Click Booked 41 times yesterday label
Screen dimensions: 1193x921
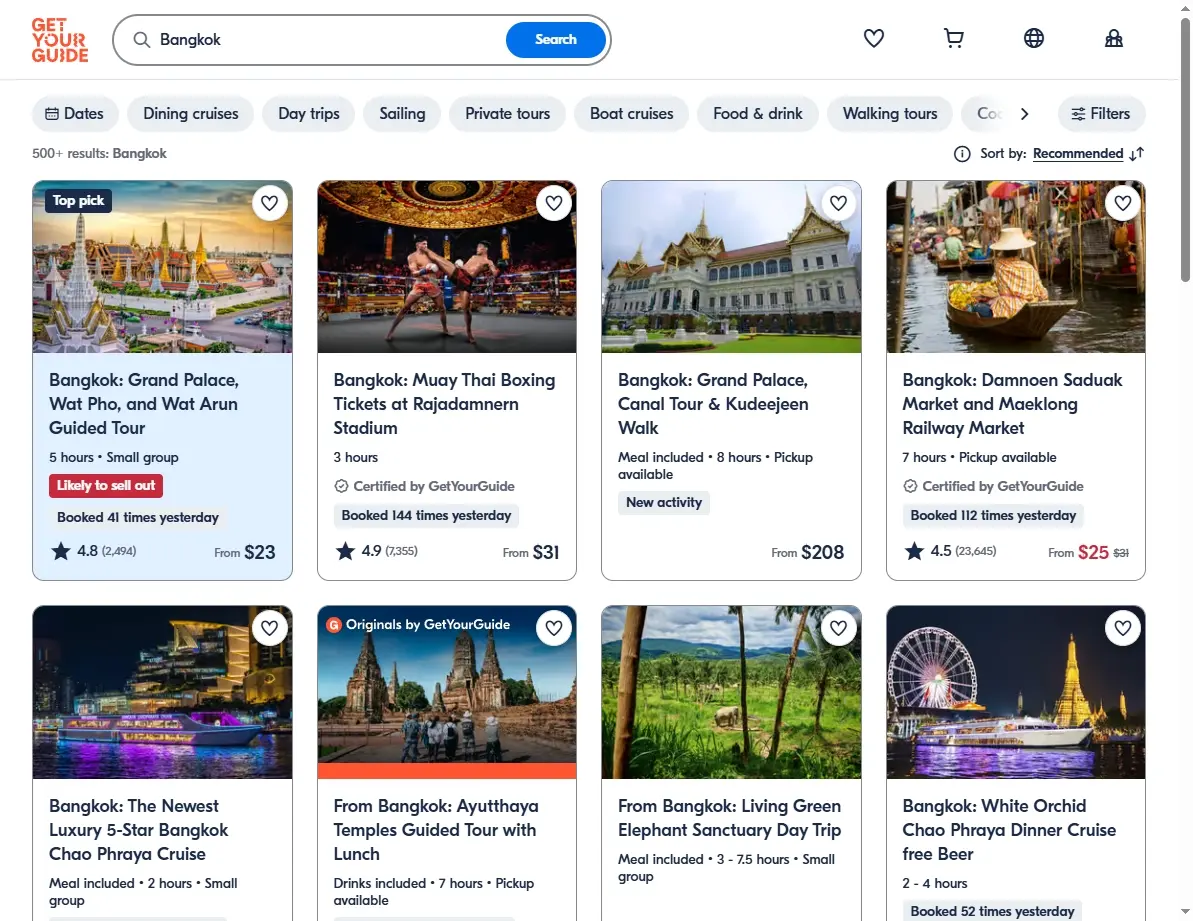coord(138,517)
